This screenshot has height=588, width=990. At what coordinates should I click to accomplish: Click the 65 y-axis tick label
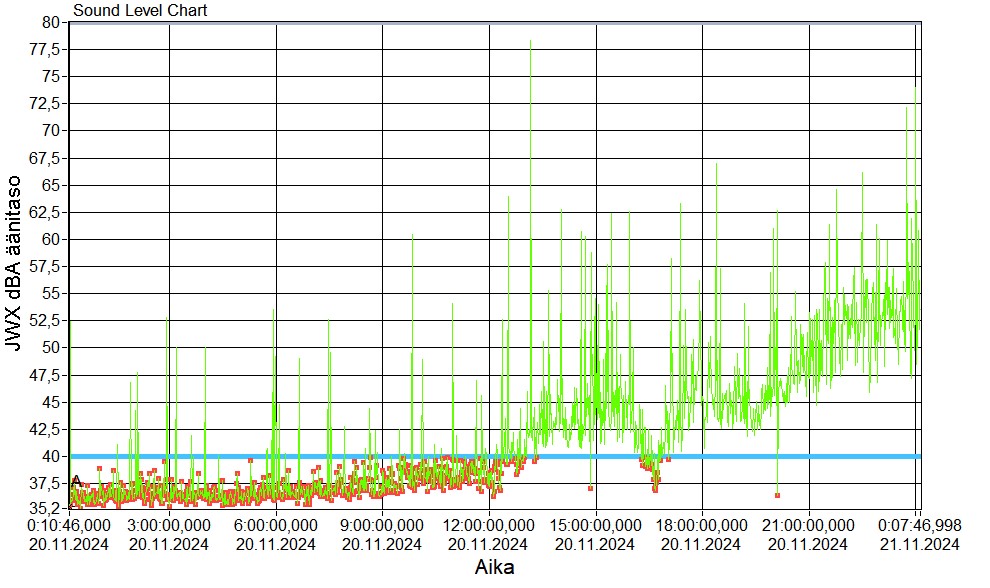(51, 185)
